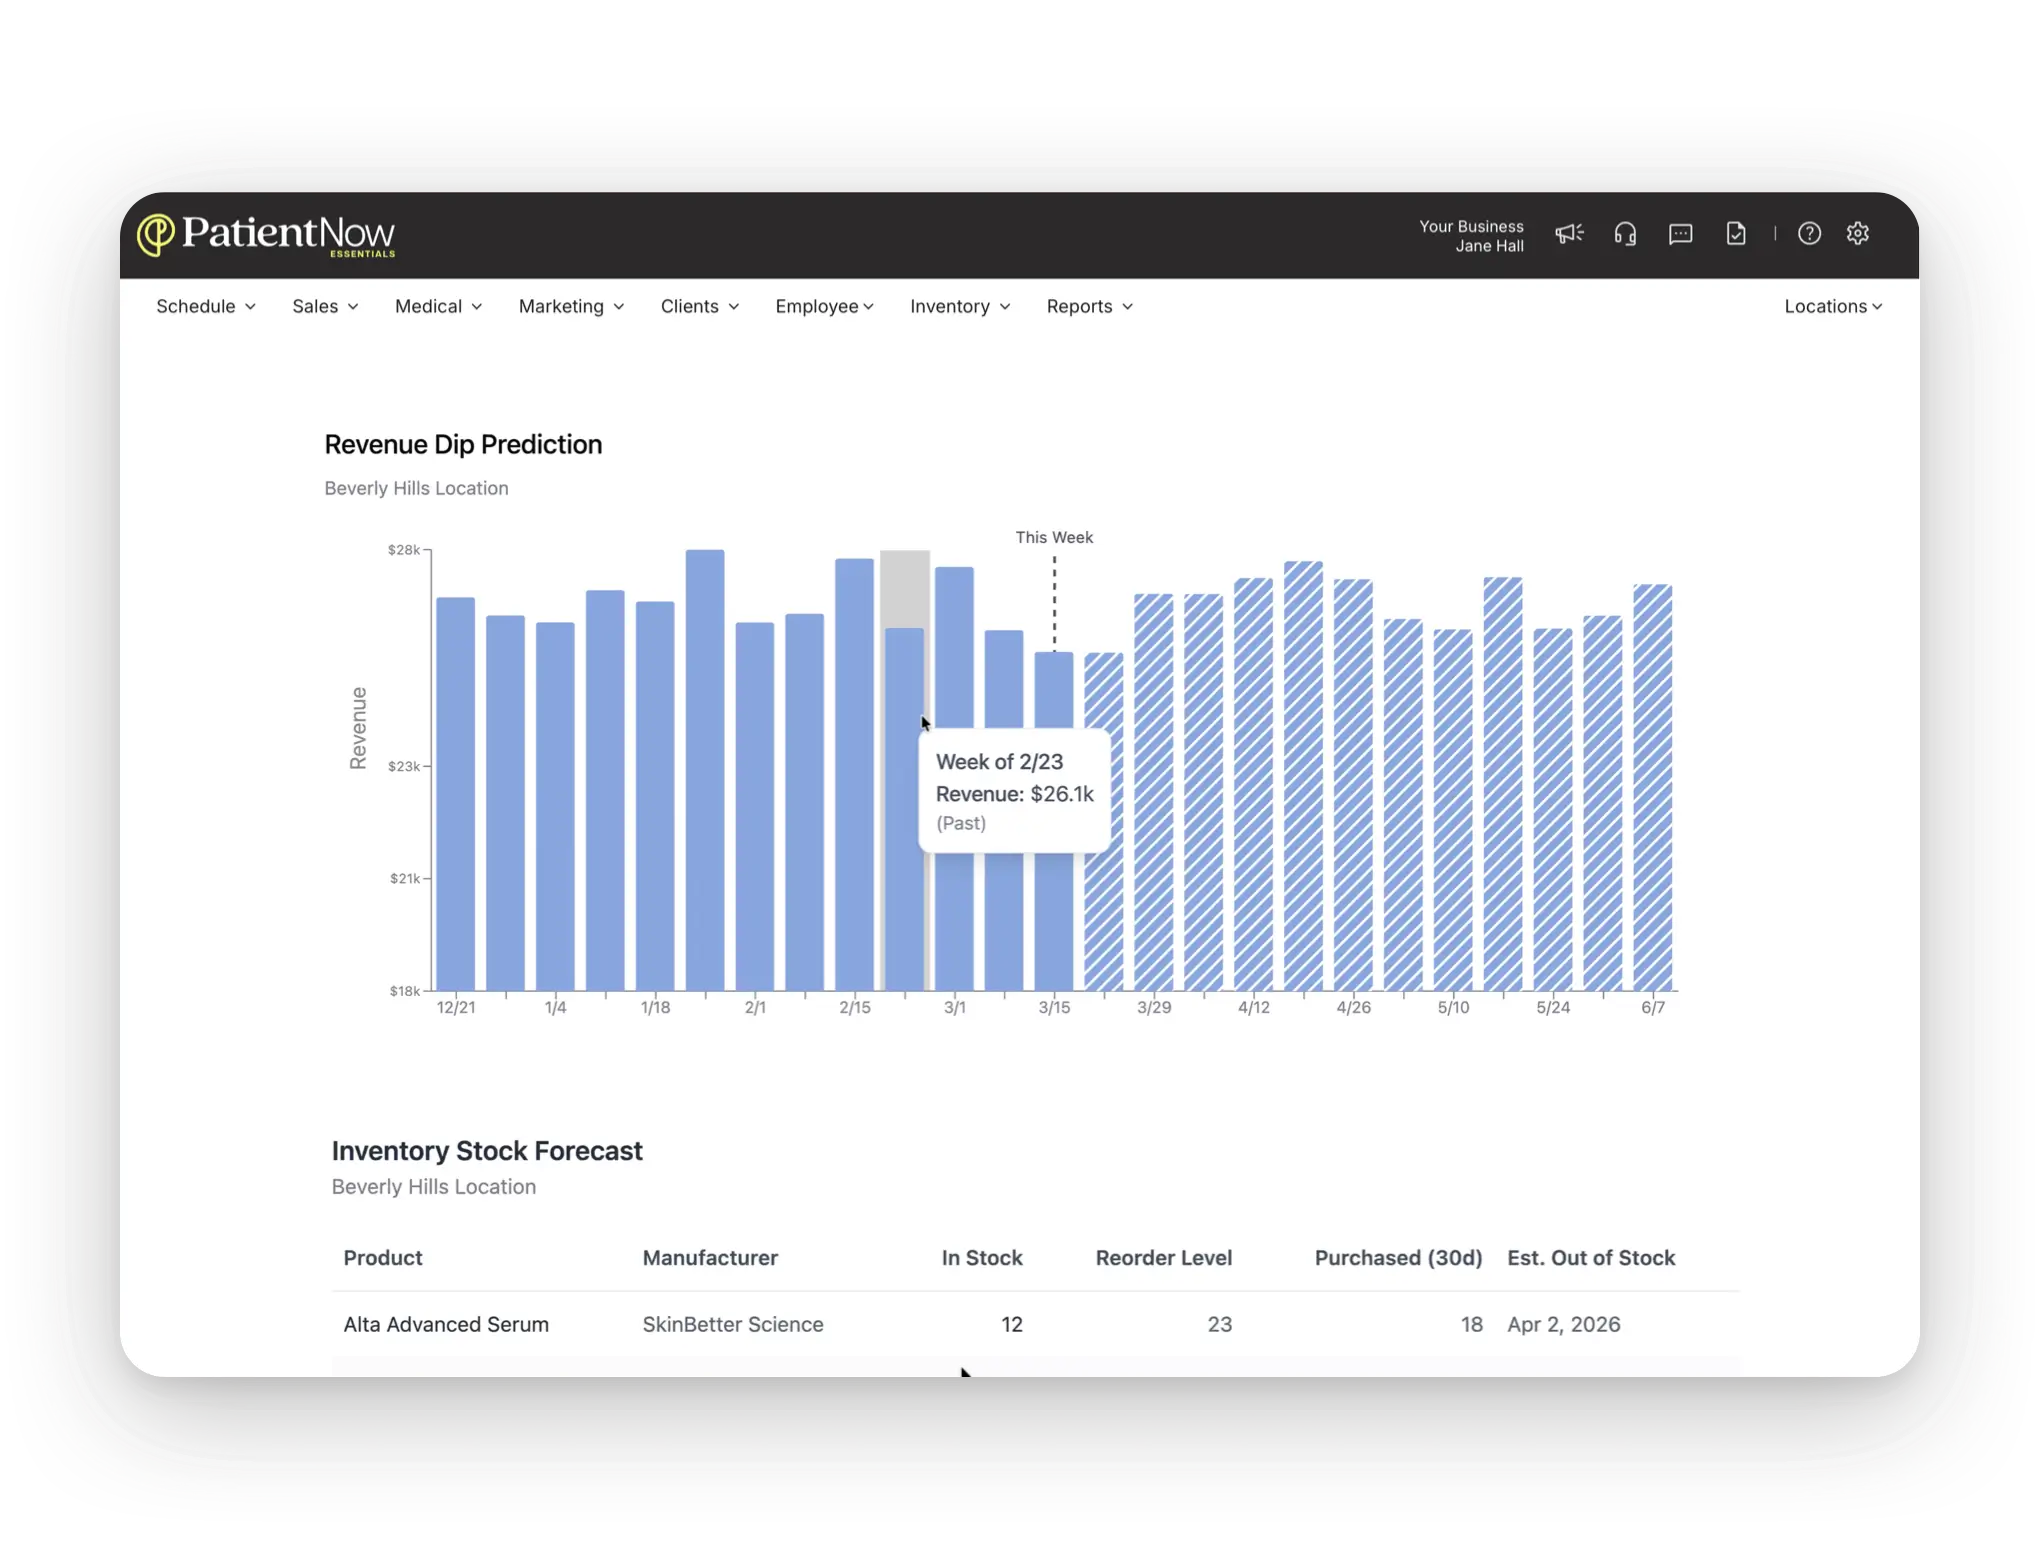2040x1566 pixels.
Task: Click the This Week marker label
Action: pos(1054,538)
